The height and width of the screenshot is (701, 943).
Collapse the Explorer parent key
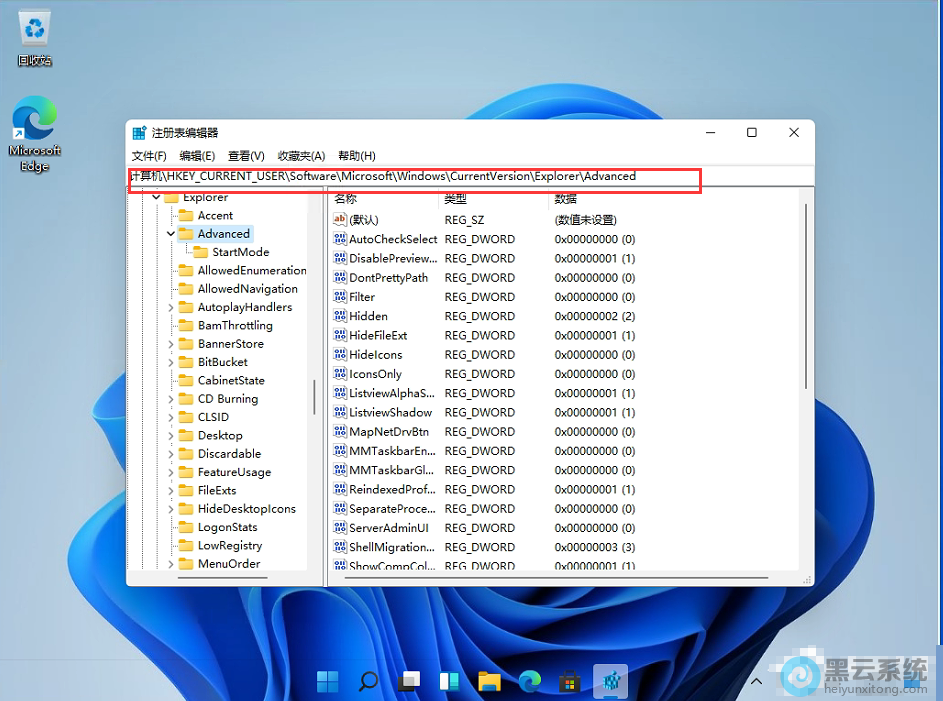tap(157, 198)
